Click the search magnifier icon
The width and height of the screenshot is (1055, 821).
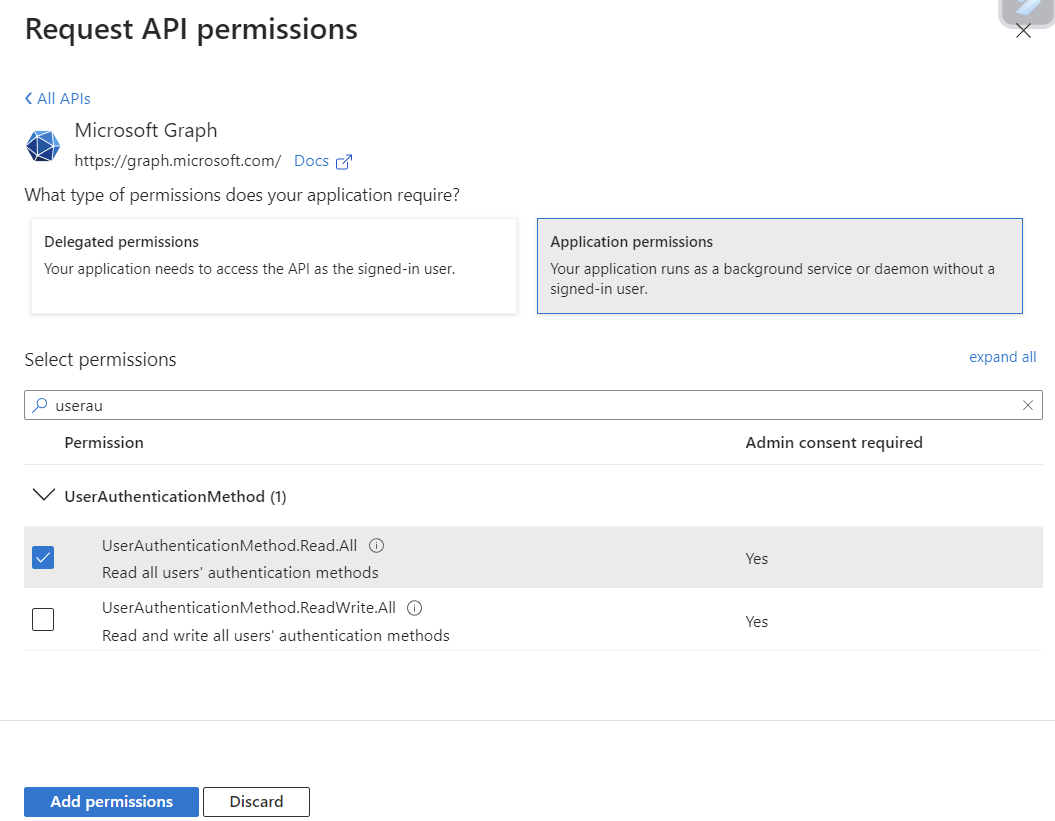[x=40, y=405]
